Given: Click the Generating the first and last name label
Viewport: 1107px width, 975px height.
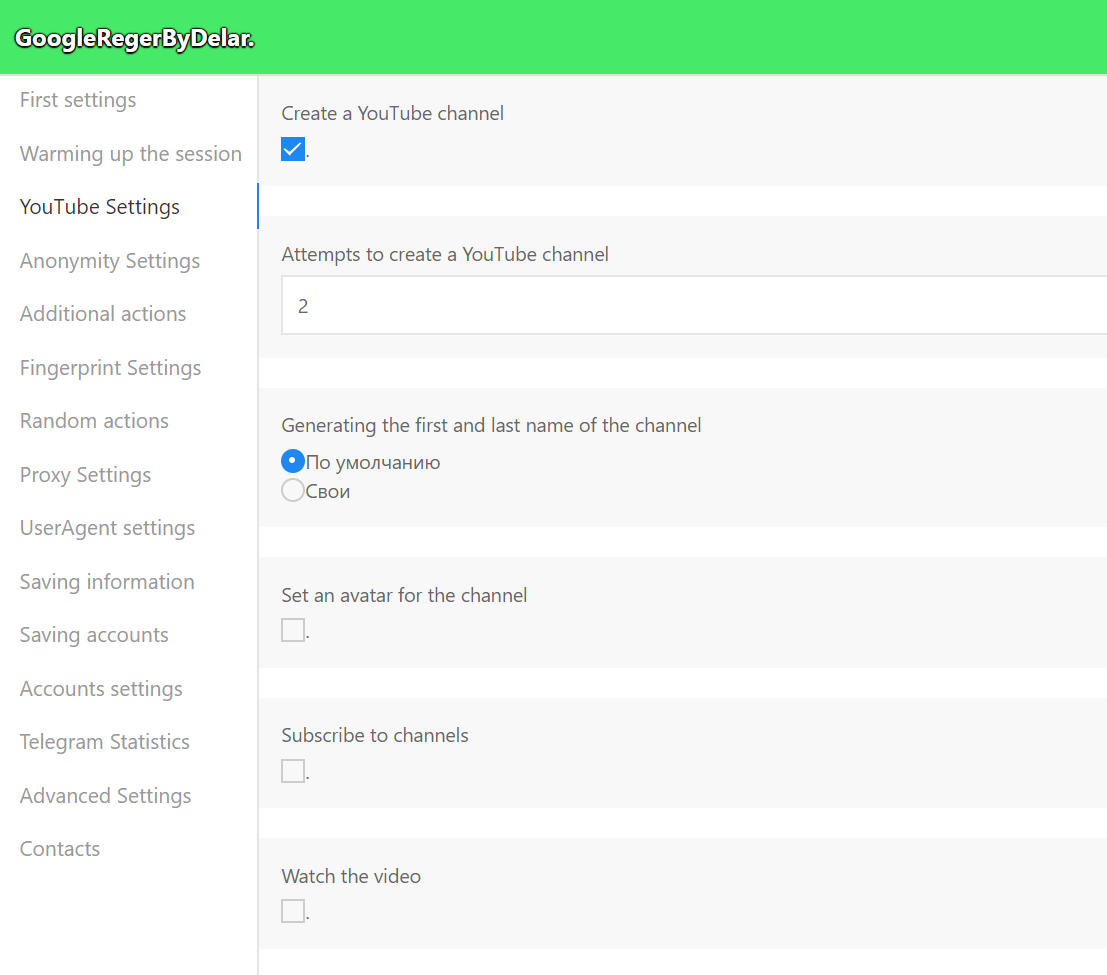Looking at the screenshot, I should pyautogui.click(x=491, y=425).
